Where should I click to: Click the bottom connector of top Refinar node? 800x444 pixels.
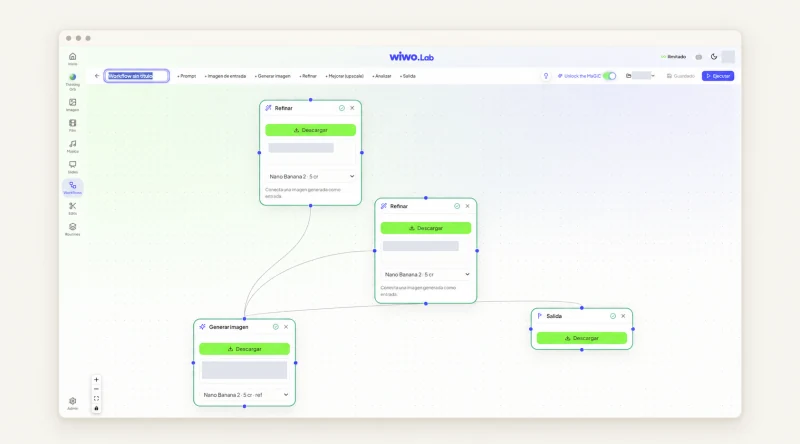pos(311,206)
